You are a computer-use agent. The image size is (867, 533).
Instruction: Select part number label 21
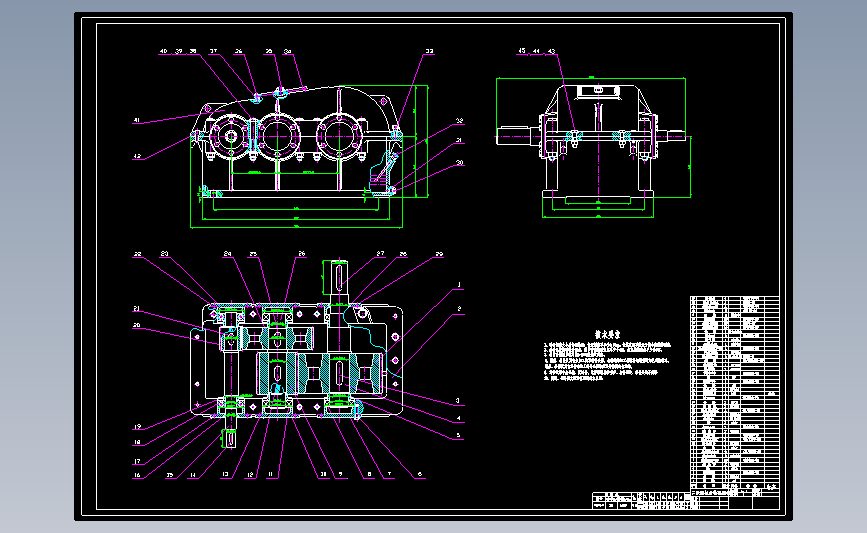click(137, 309)
